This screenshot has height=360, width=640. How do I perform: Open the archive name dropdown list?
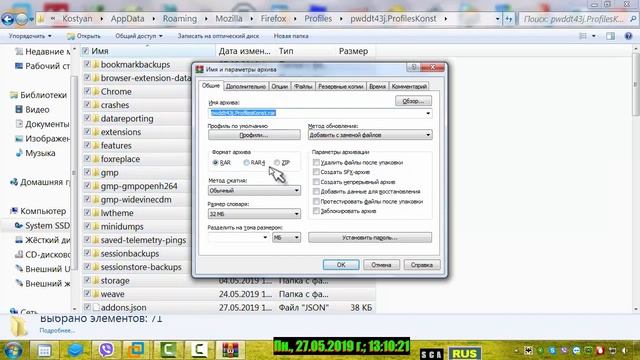click(x=428, y=113)
